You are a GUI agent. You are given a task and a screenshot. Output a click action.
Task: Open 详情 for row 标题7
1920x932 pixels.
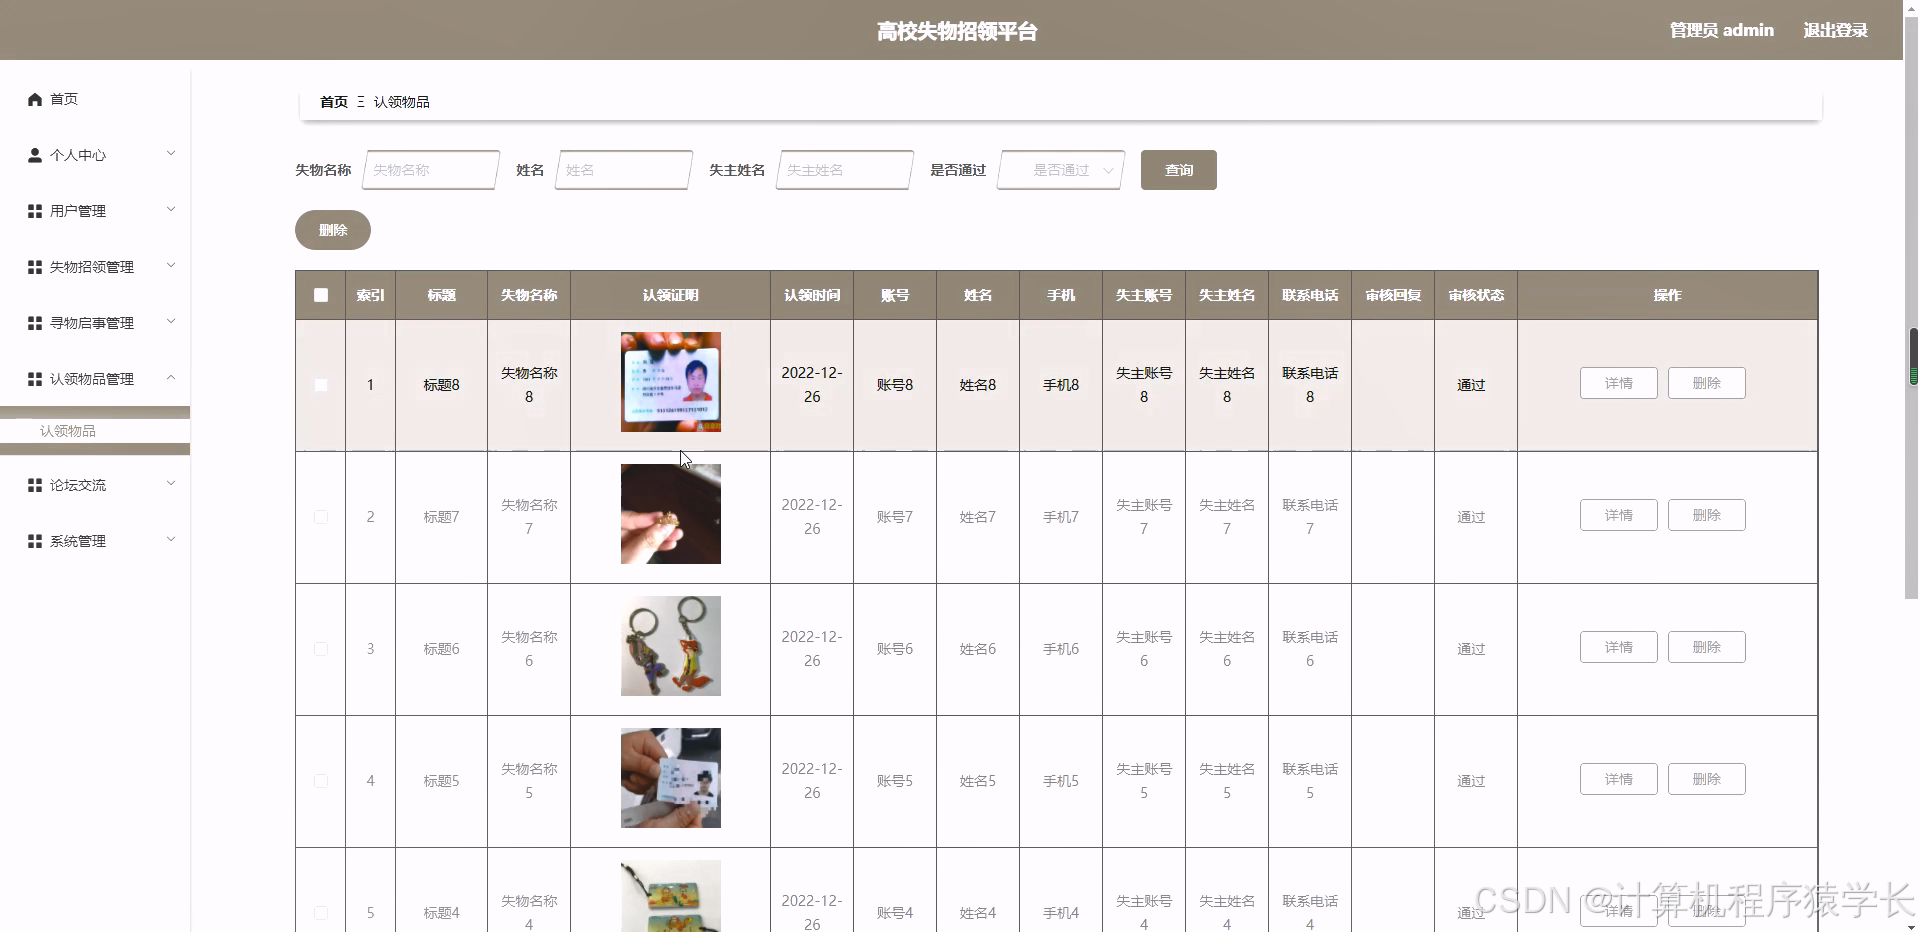(x=1619, y=515)
